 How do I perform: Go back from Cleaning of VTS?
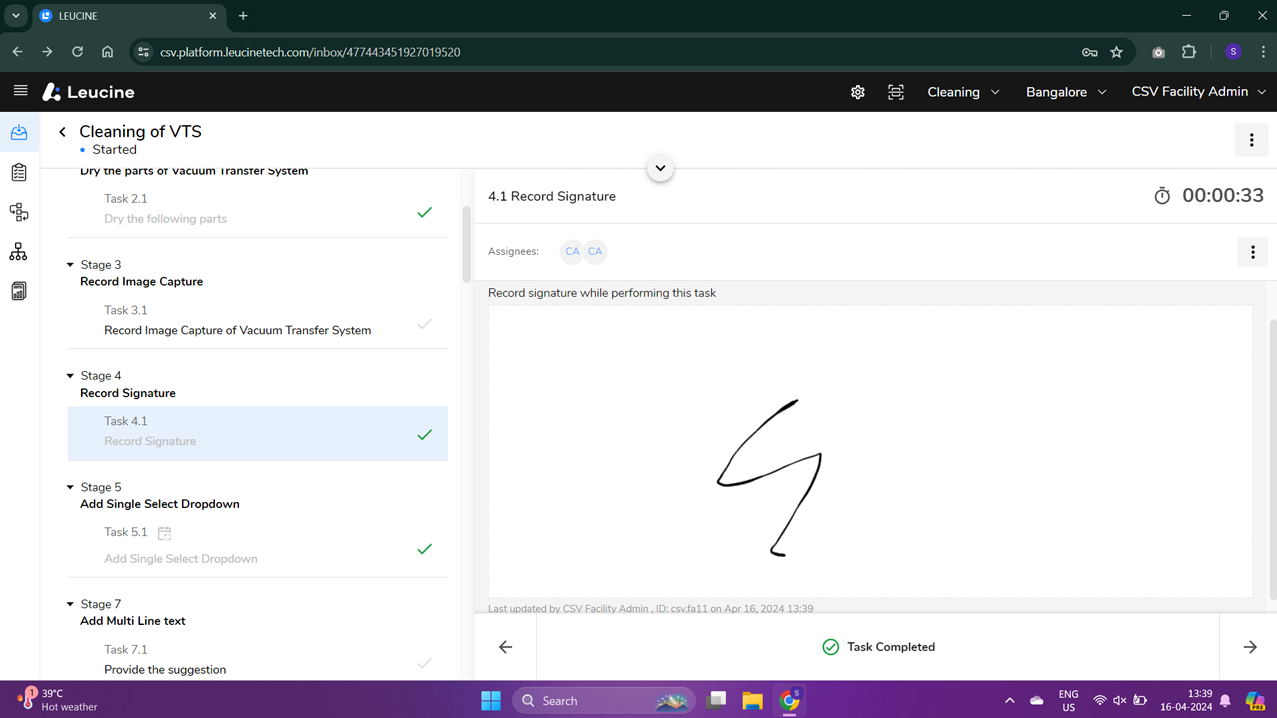point(62,132)
